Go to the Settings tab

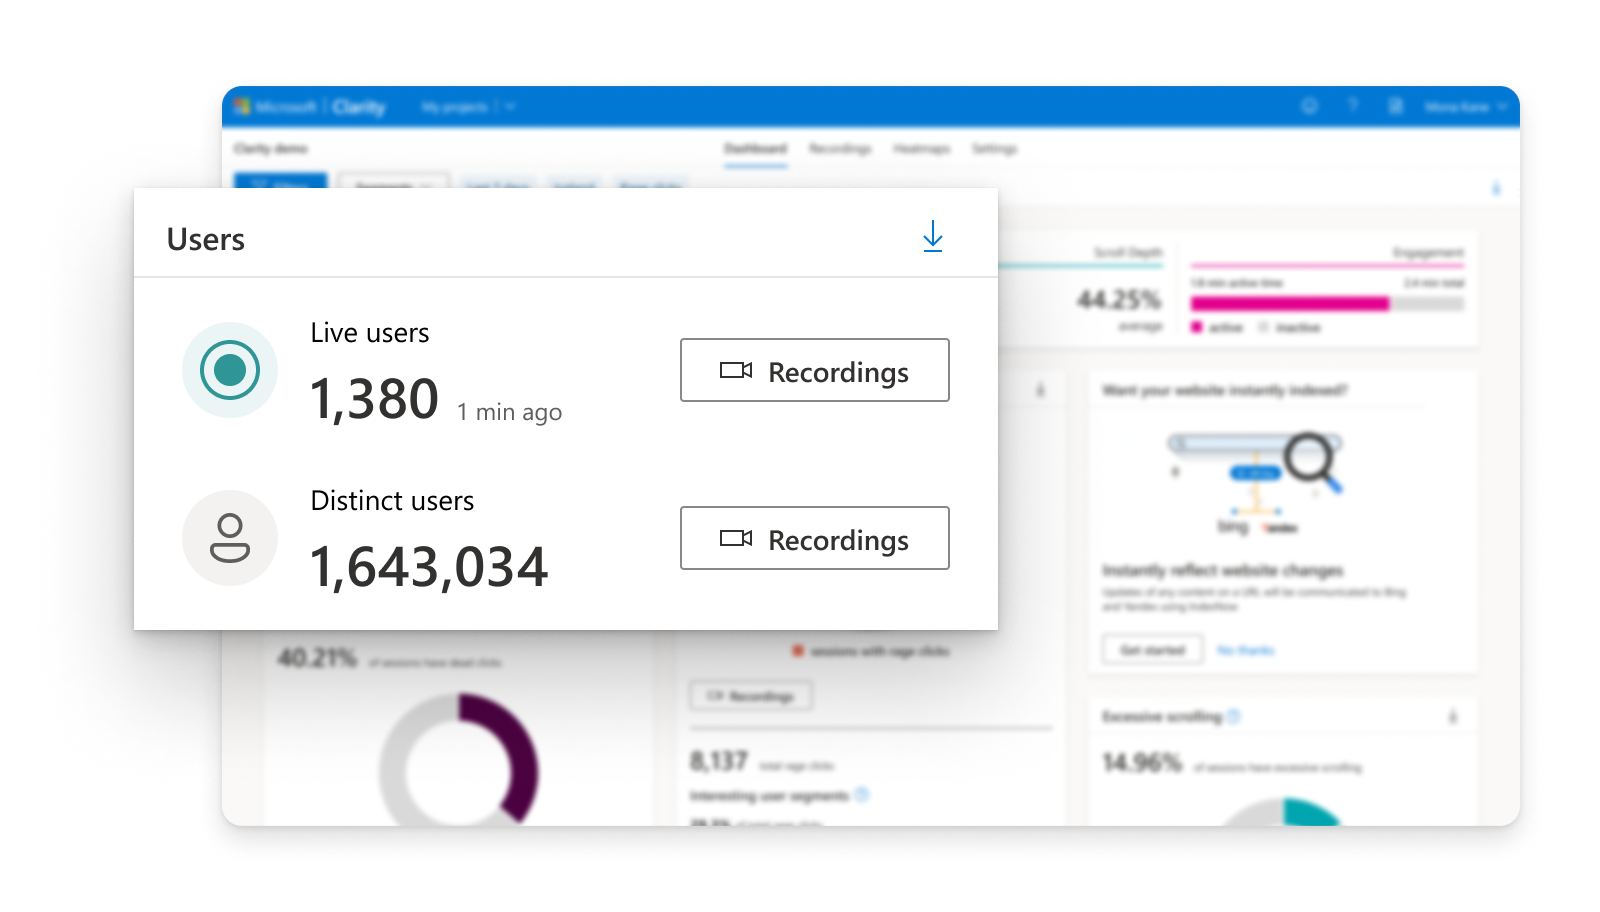[994, 149]
